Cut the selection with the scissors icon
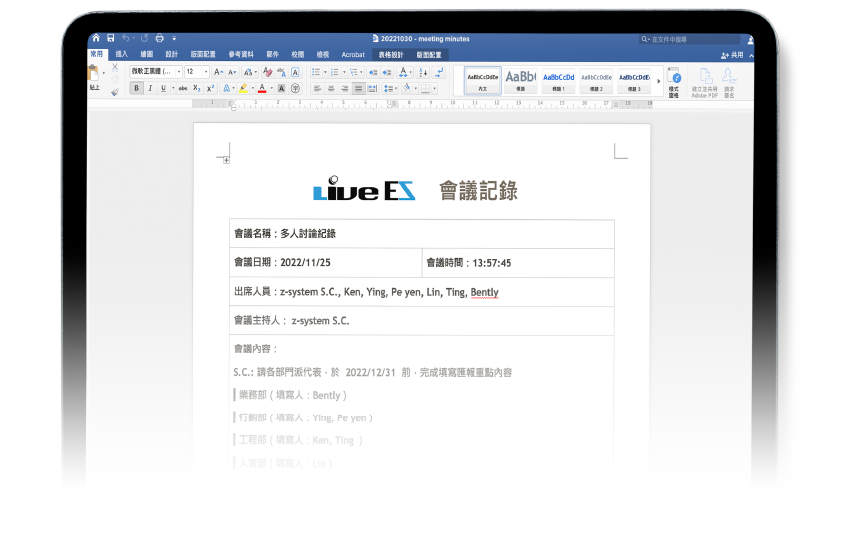842x555 pixels. coord(114,67)
